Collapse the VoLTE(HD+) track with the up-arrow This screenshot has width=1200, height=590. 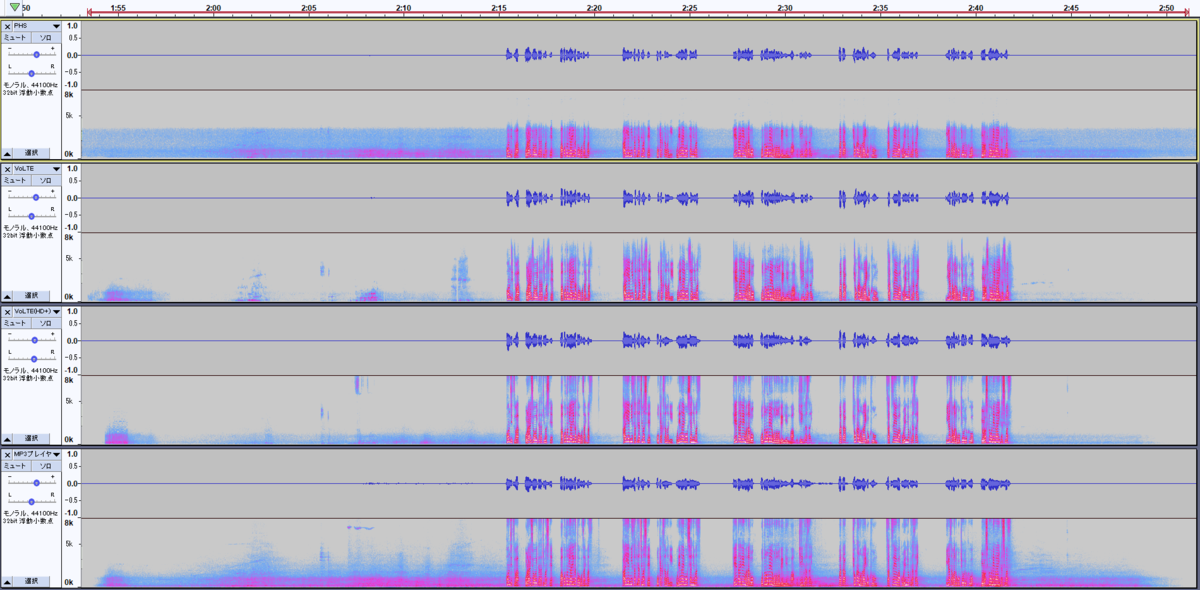8,439
